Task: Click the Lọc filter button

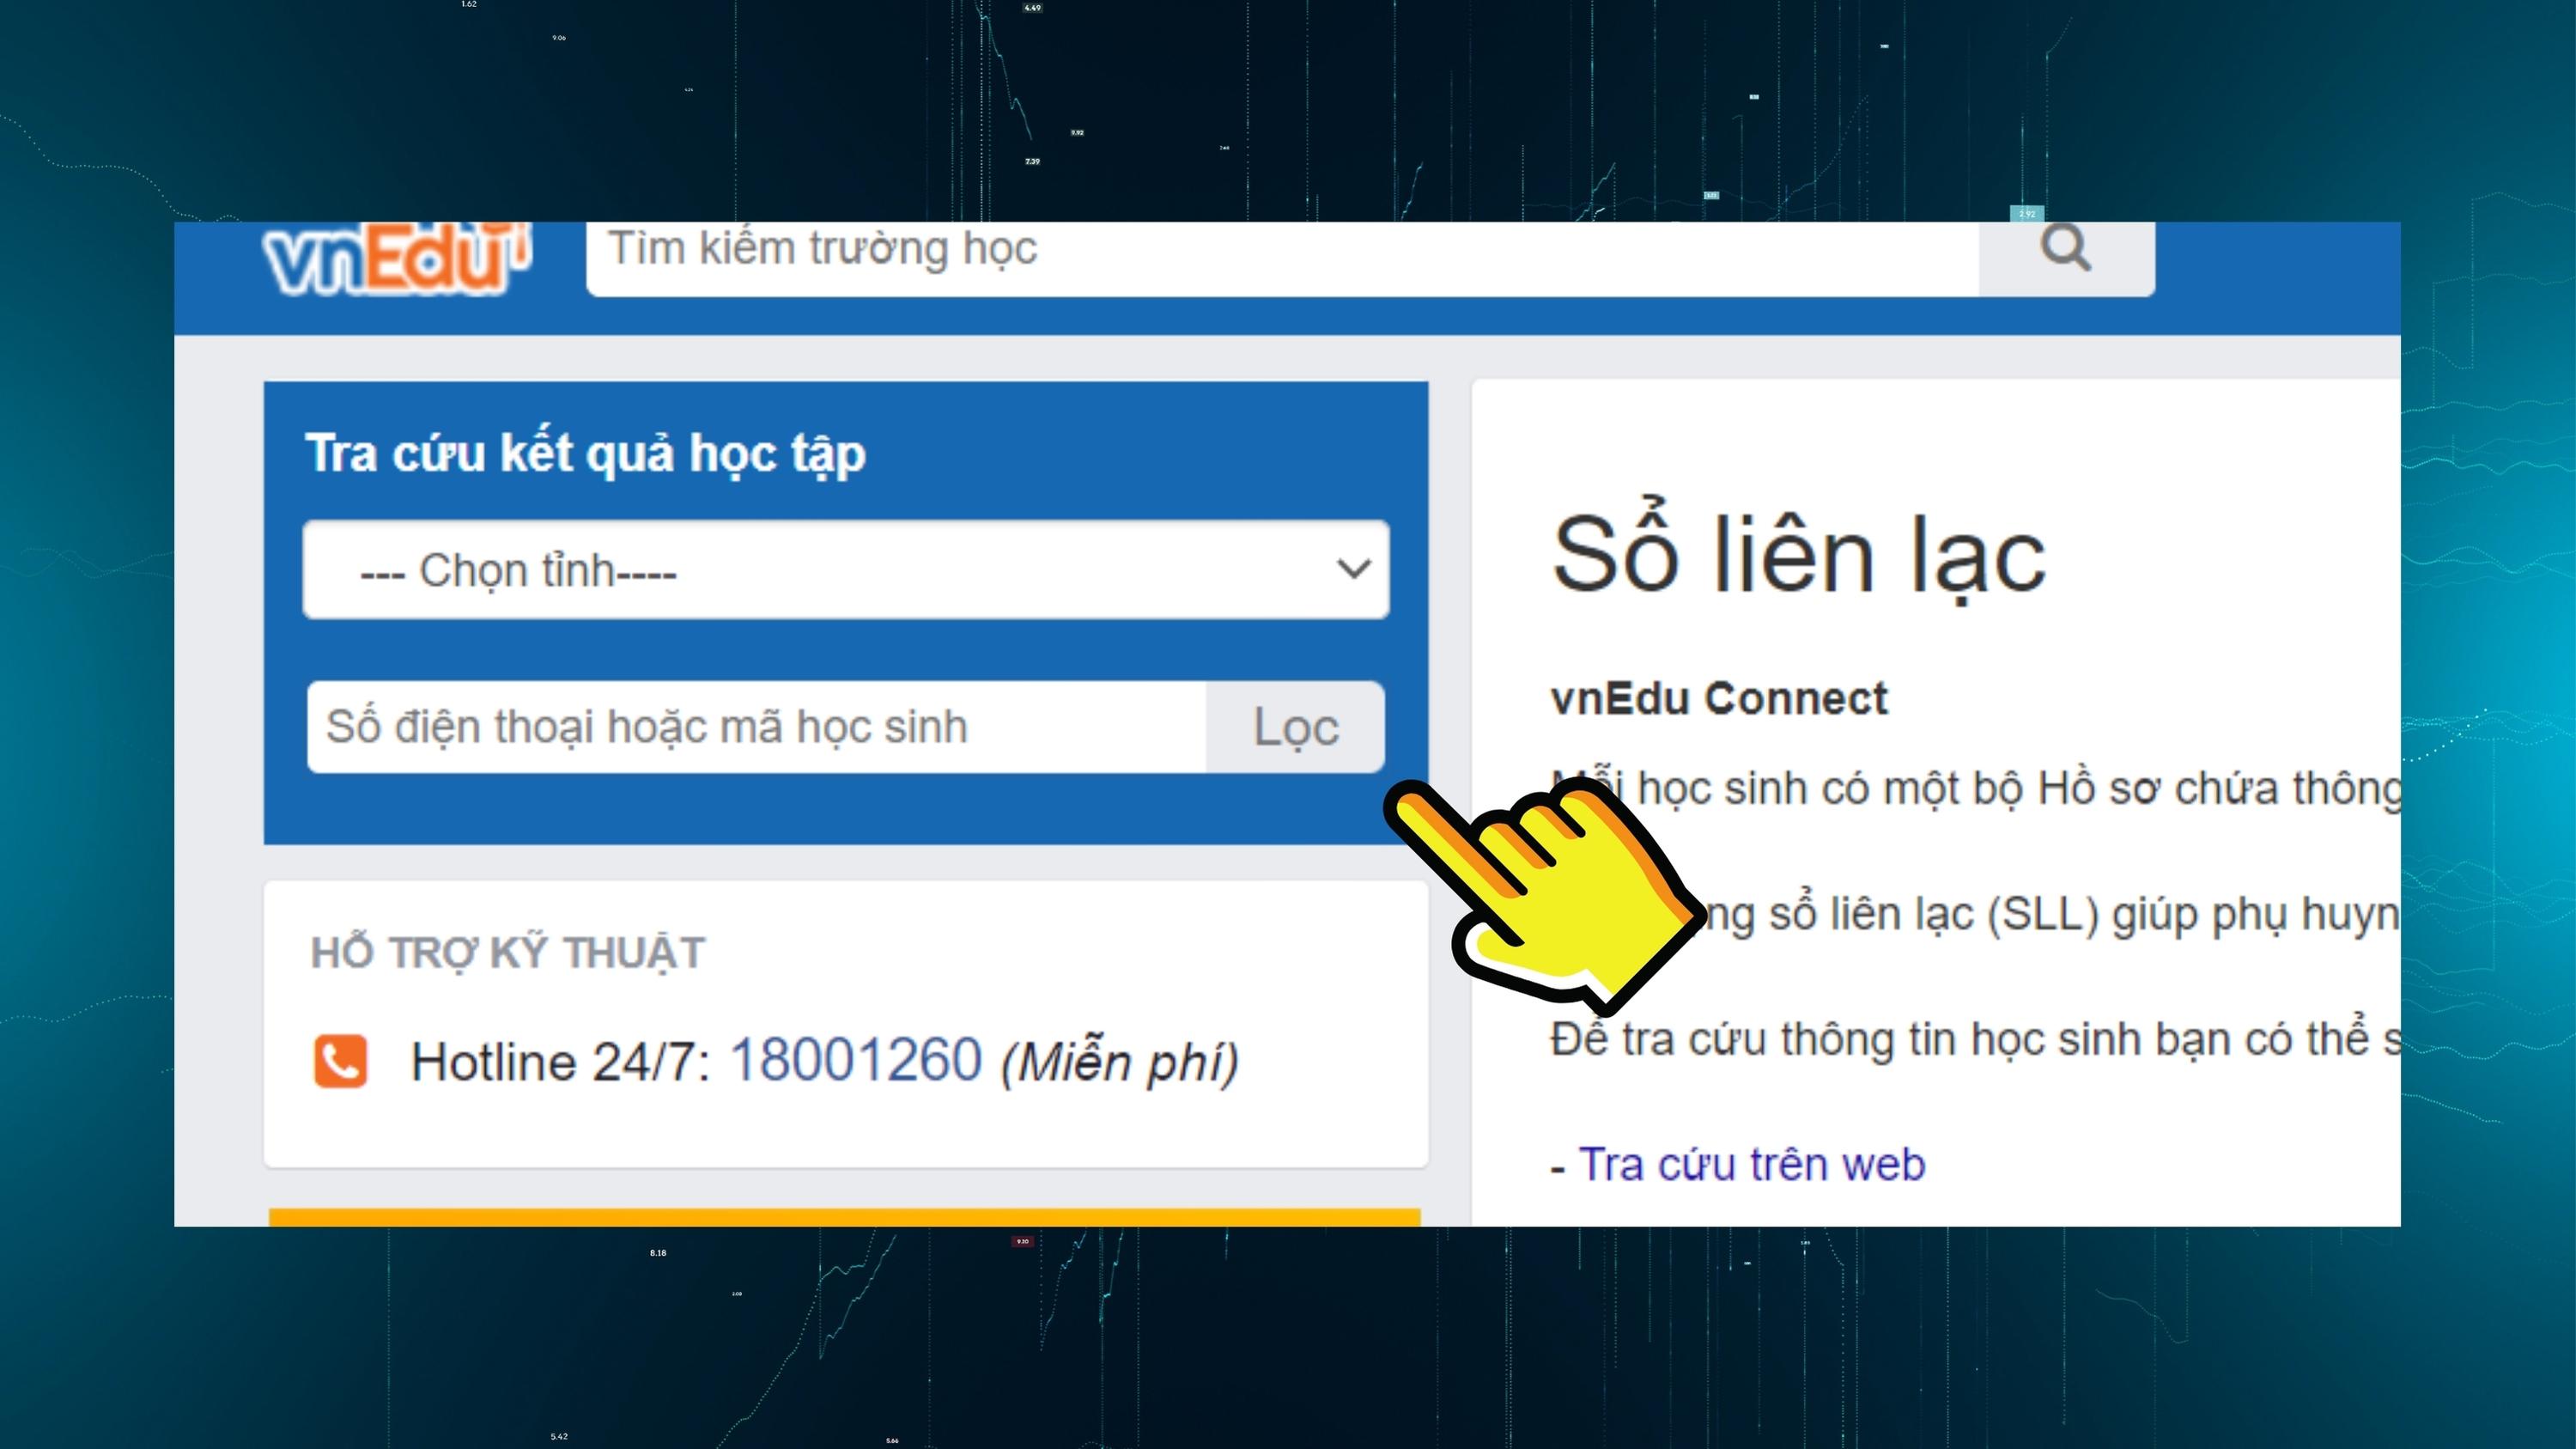Action: click(x=1294, y=727)
